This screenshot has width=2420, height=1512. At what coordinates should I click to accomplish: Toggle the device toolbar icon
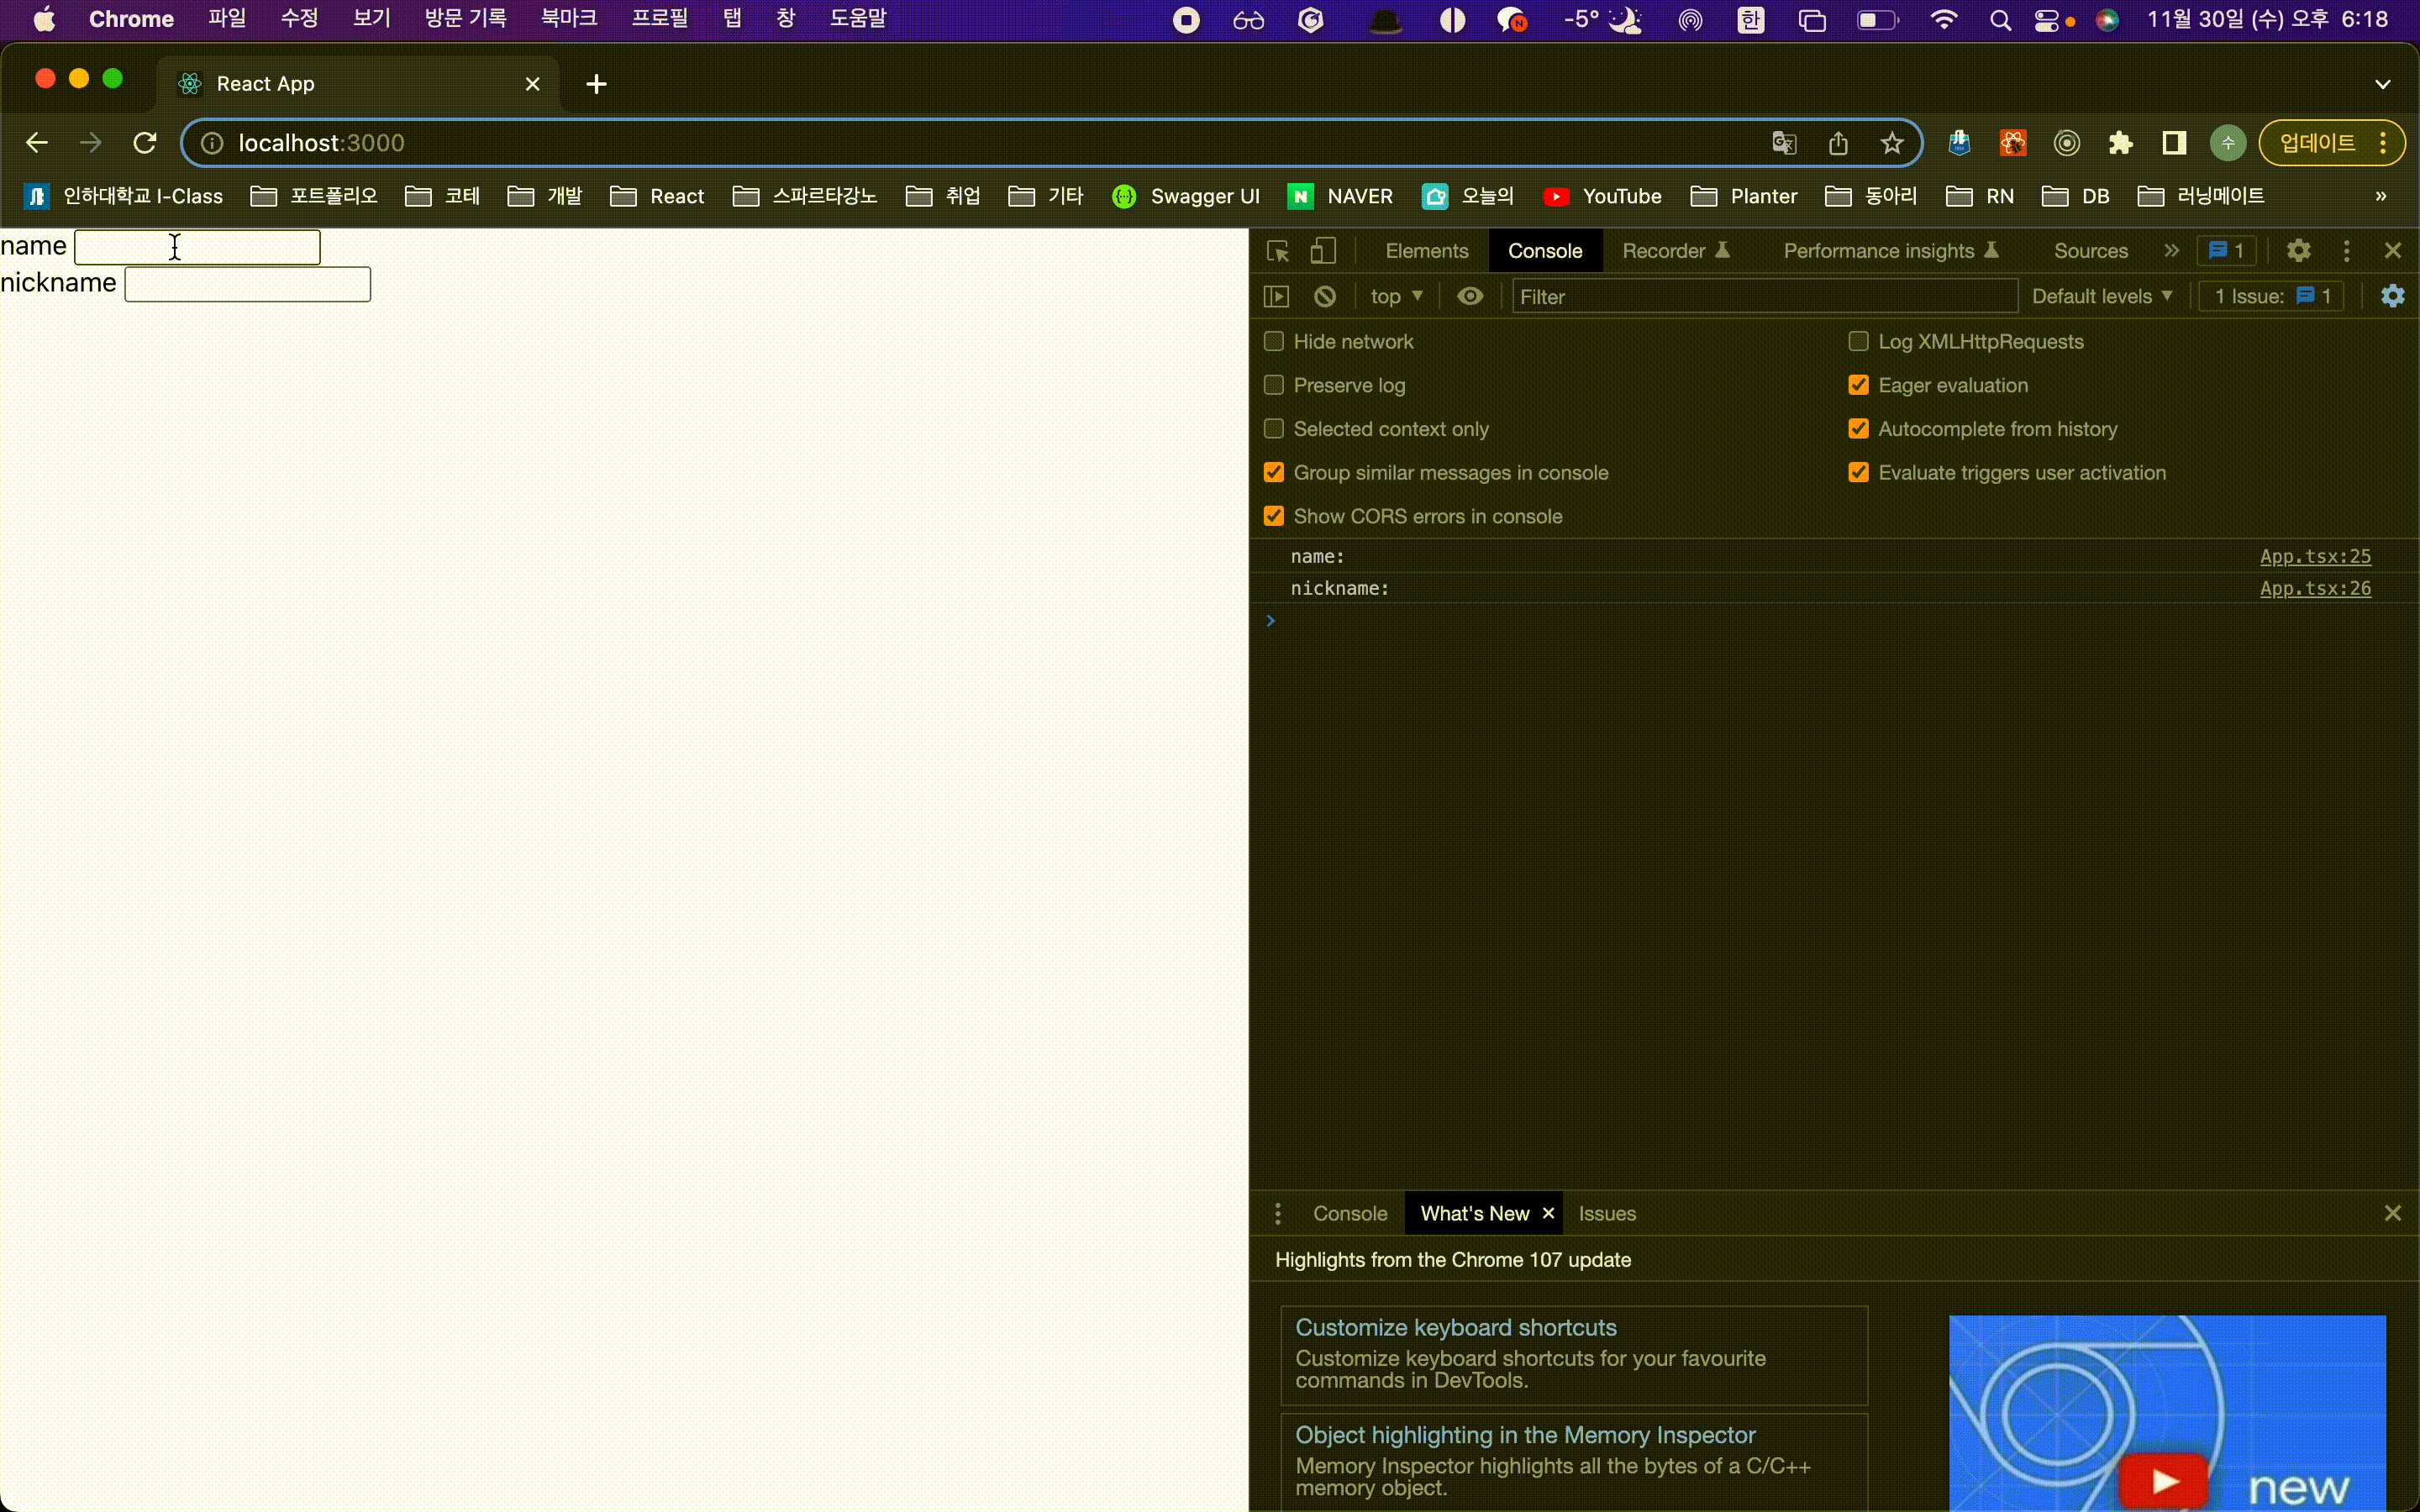[1323, 251]
